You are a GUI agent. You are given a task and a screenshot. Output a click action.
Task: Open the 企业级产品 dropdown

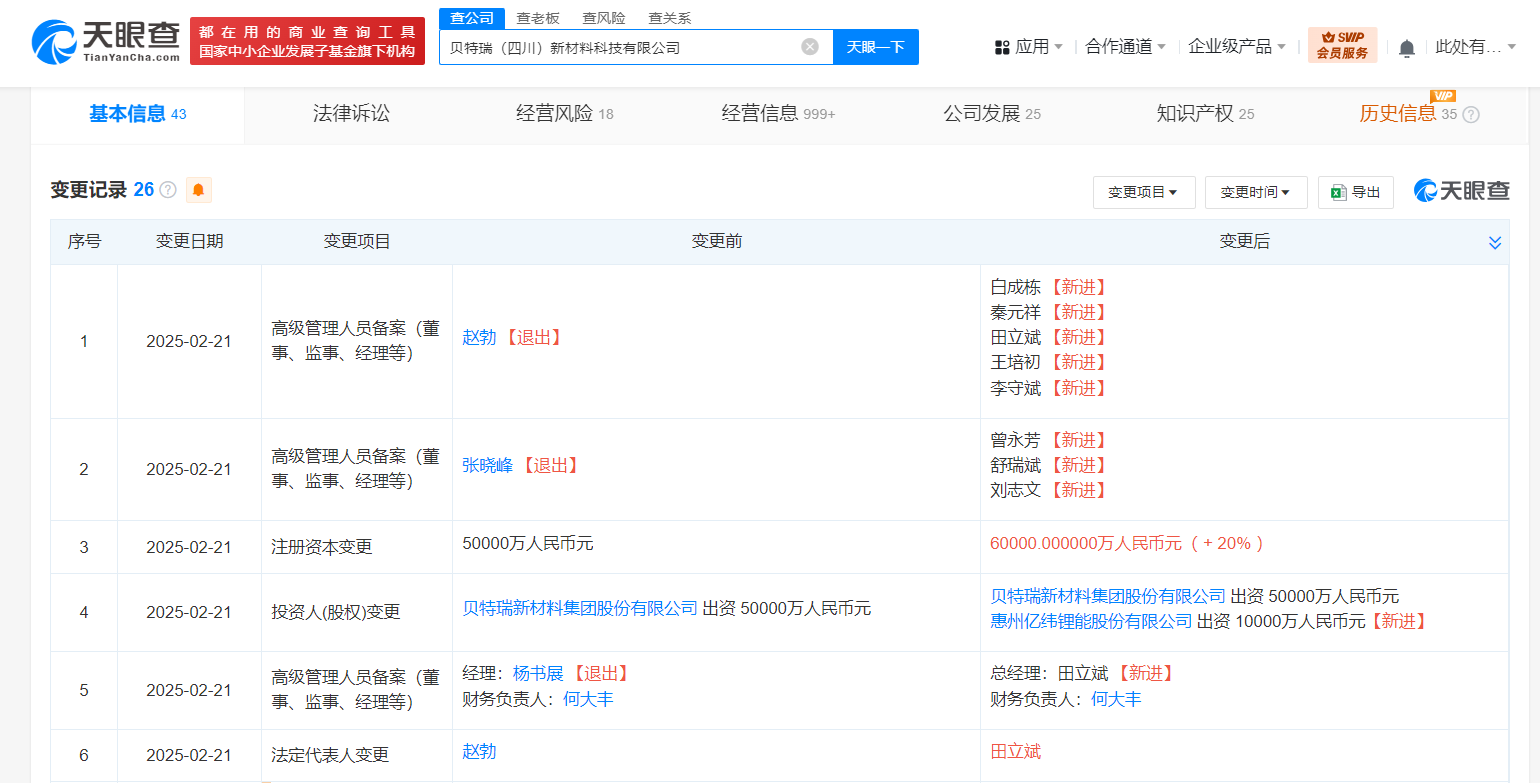click(1236, 47)
